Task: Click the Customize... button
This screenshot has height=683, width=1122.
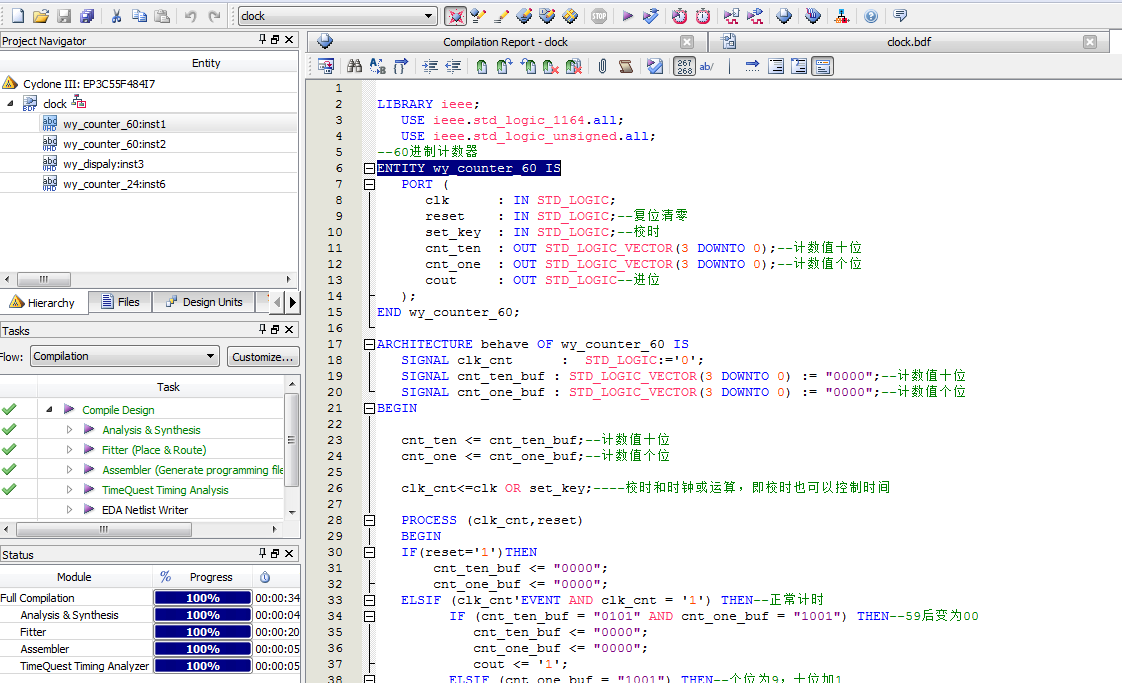Action: pos(263,356)
